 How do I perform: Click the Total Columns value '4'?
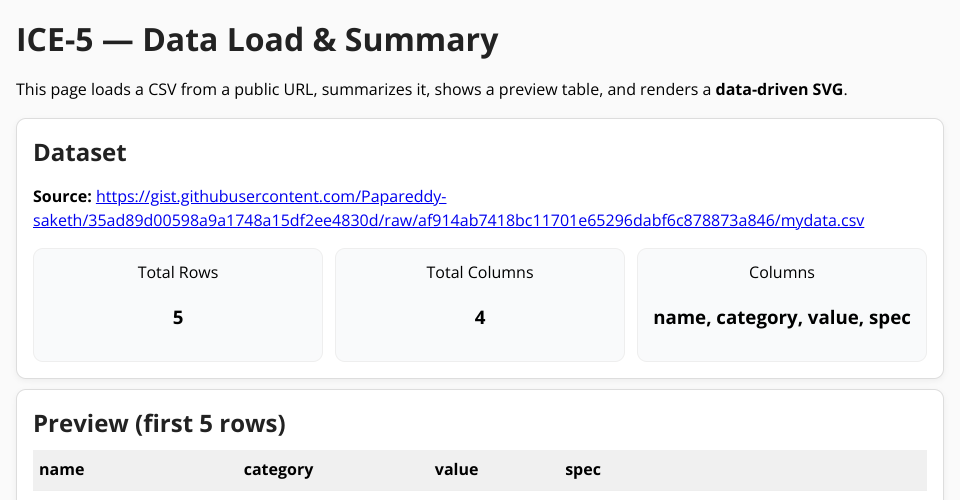480,318
